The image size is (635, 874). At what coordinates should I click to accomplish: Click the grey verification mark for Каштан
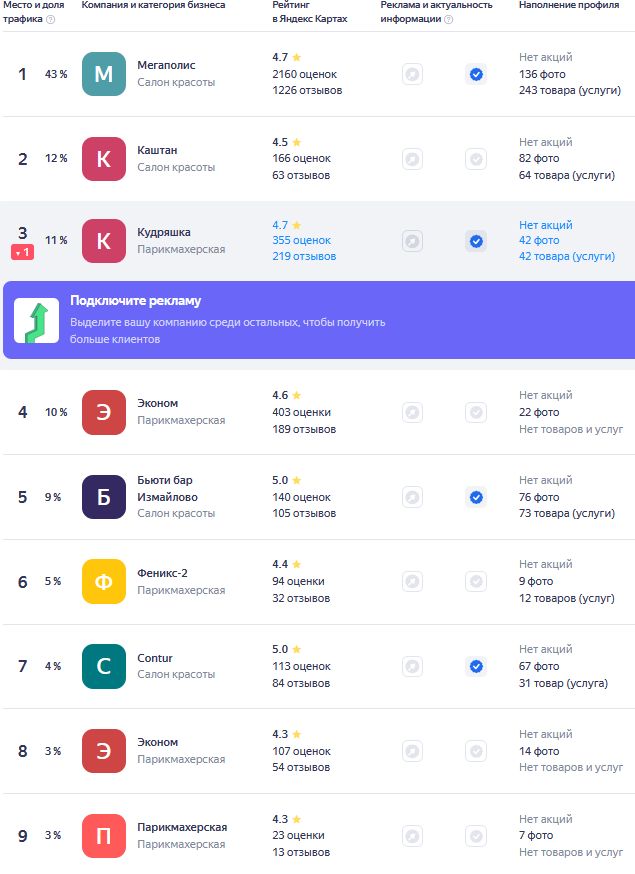[476, 159]
